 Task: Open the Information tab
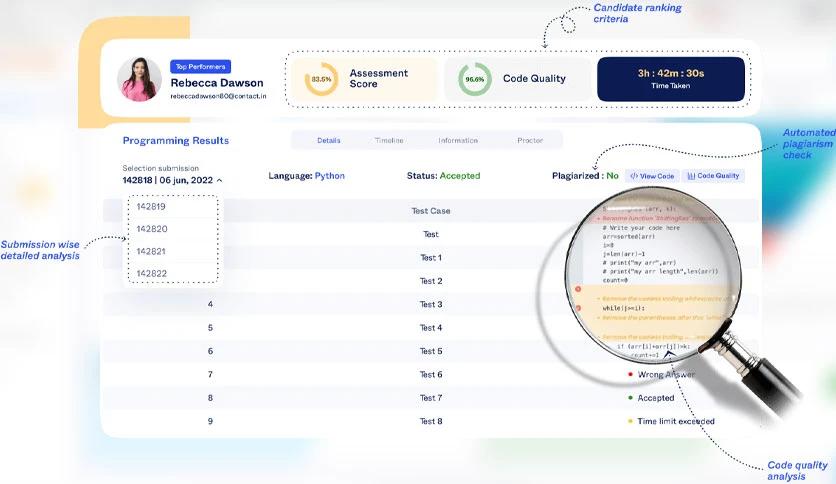pos(458,140)
